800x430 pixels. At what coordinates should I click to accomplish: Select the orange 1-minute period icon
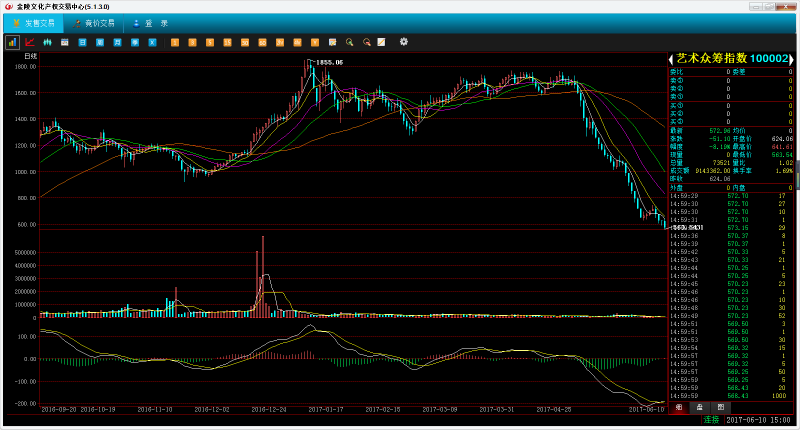(x=175, y=42)
